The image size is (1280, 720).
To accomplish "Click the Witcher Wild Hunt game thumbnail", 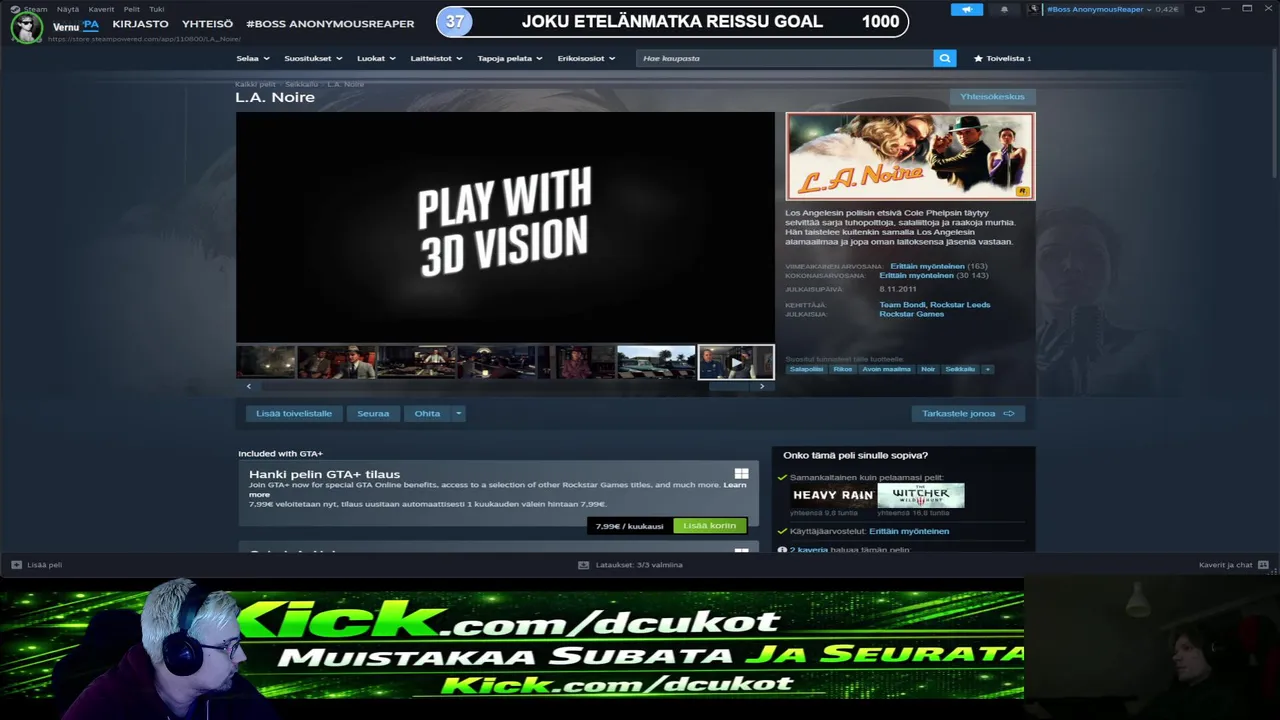I will [921, 495].
